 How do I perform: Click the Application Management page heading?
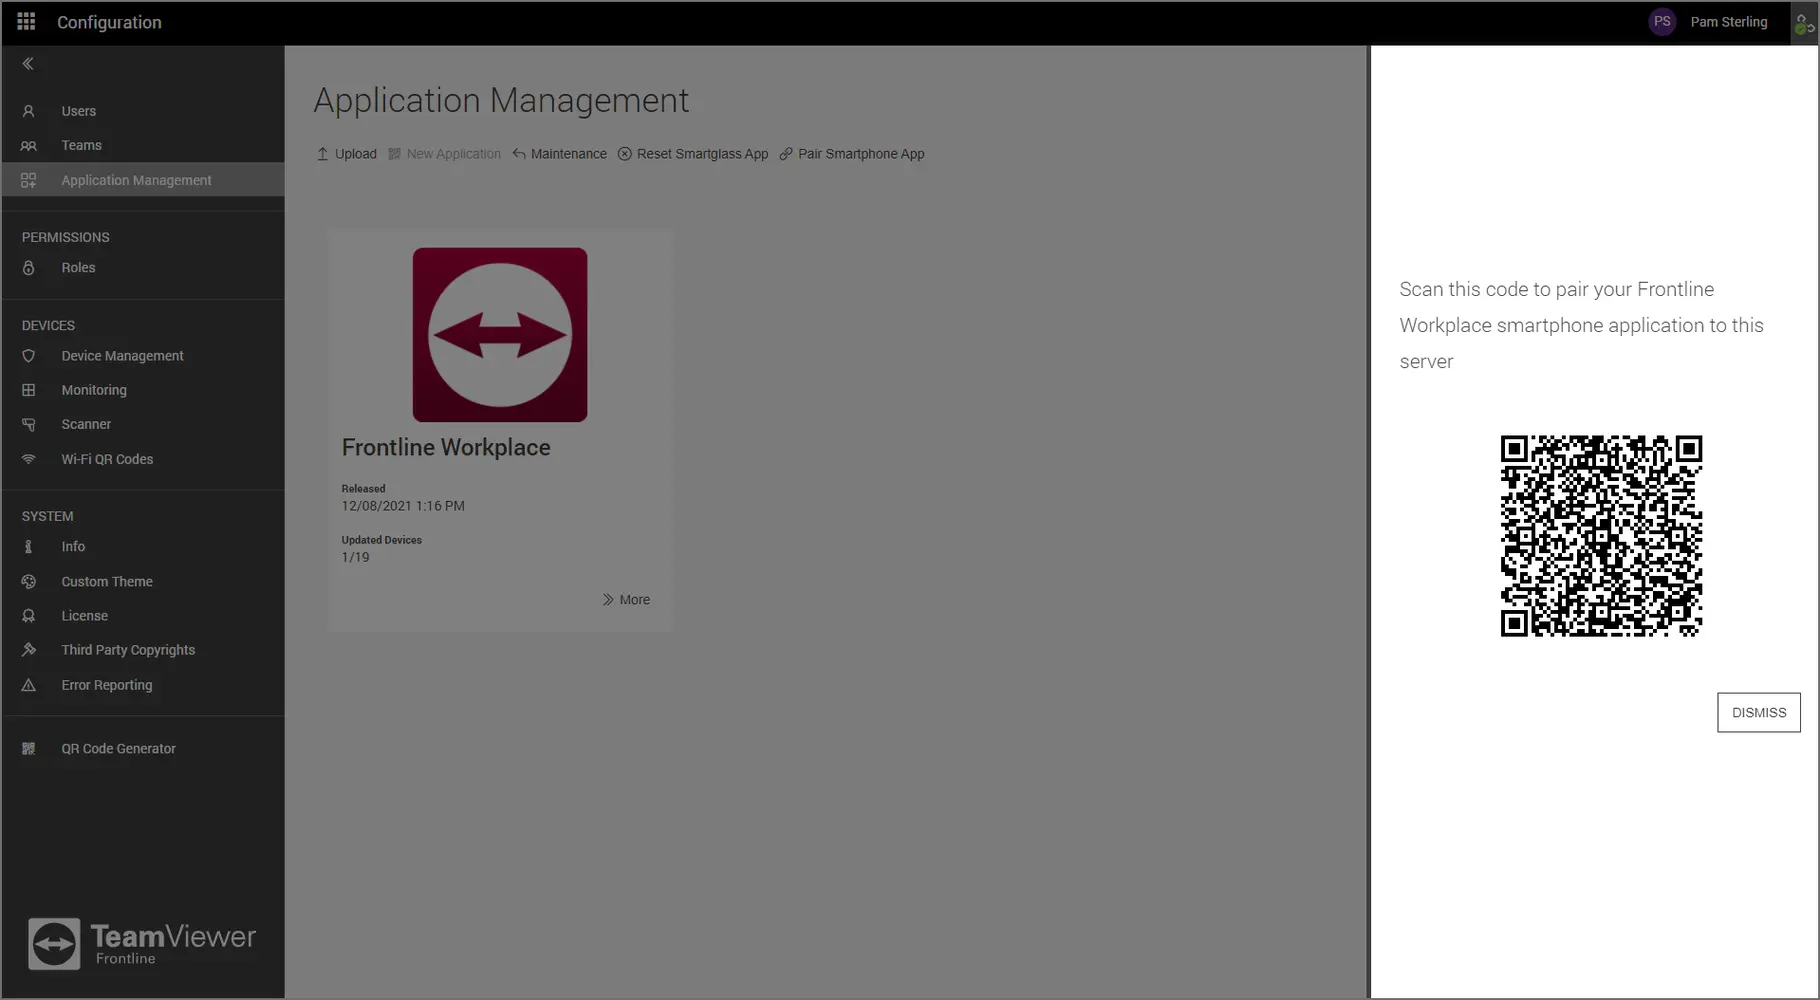pos(501,100)
